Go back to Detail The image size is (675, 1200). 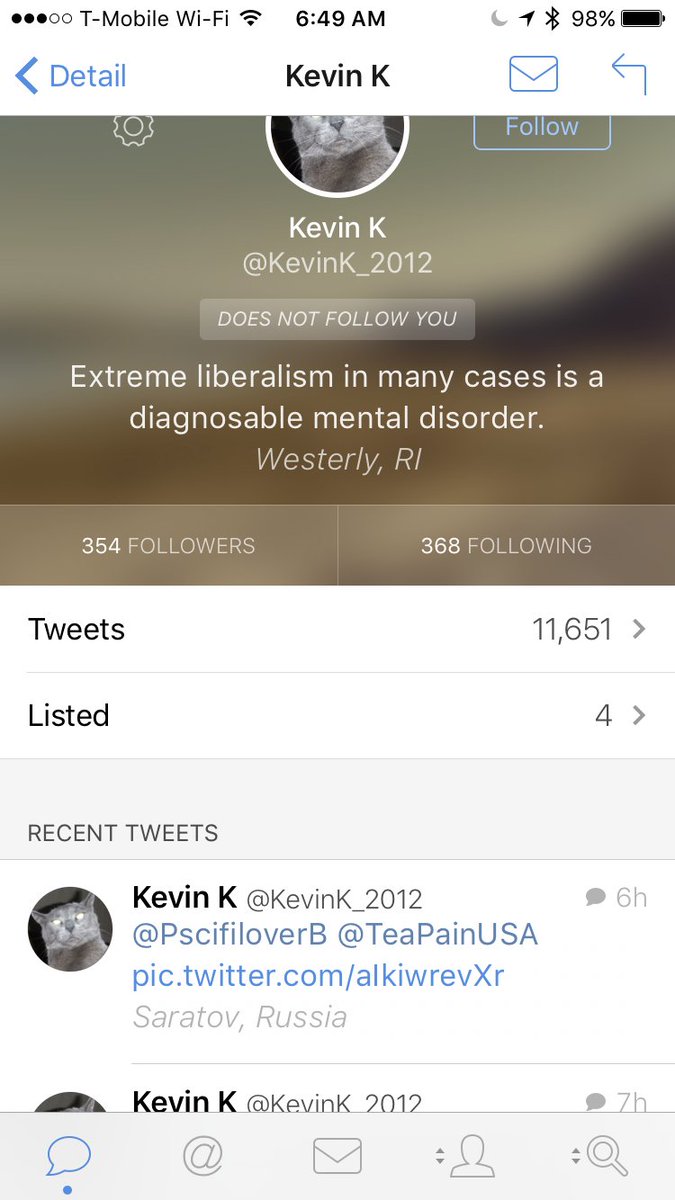[71, 76]
